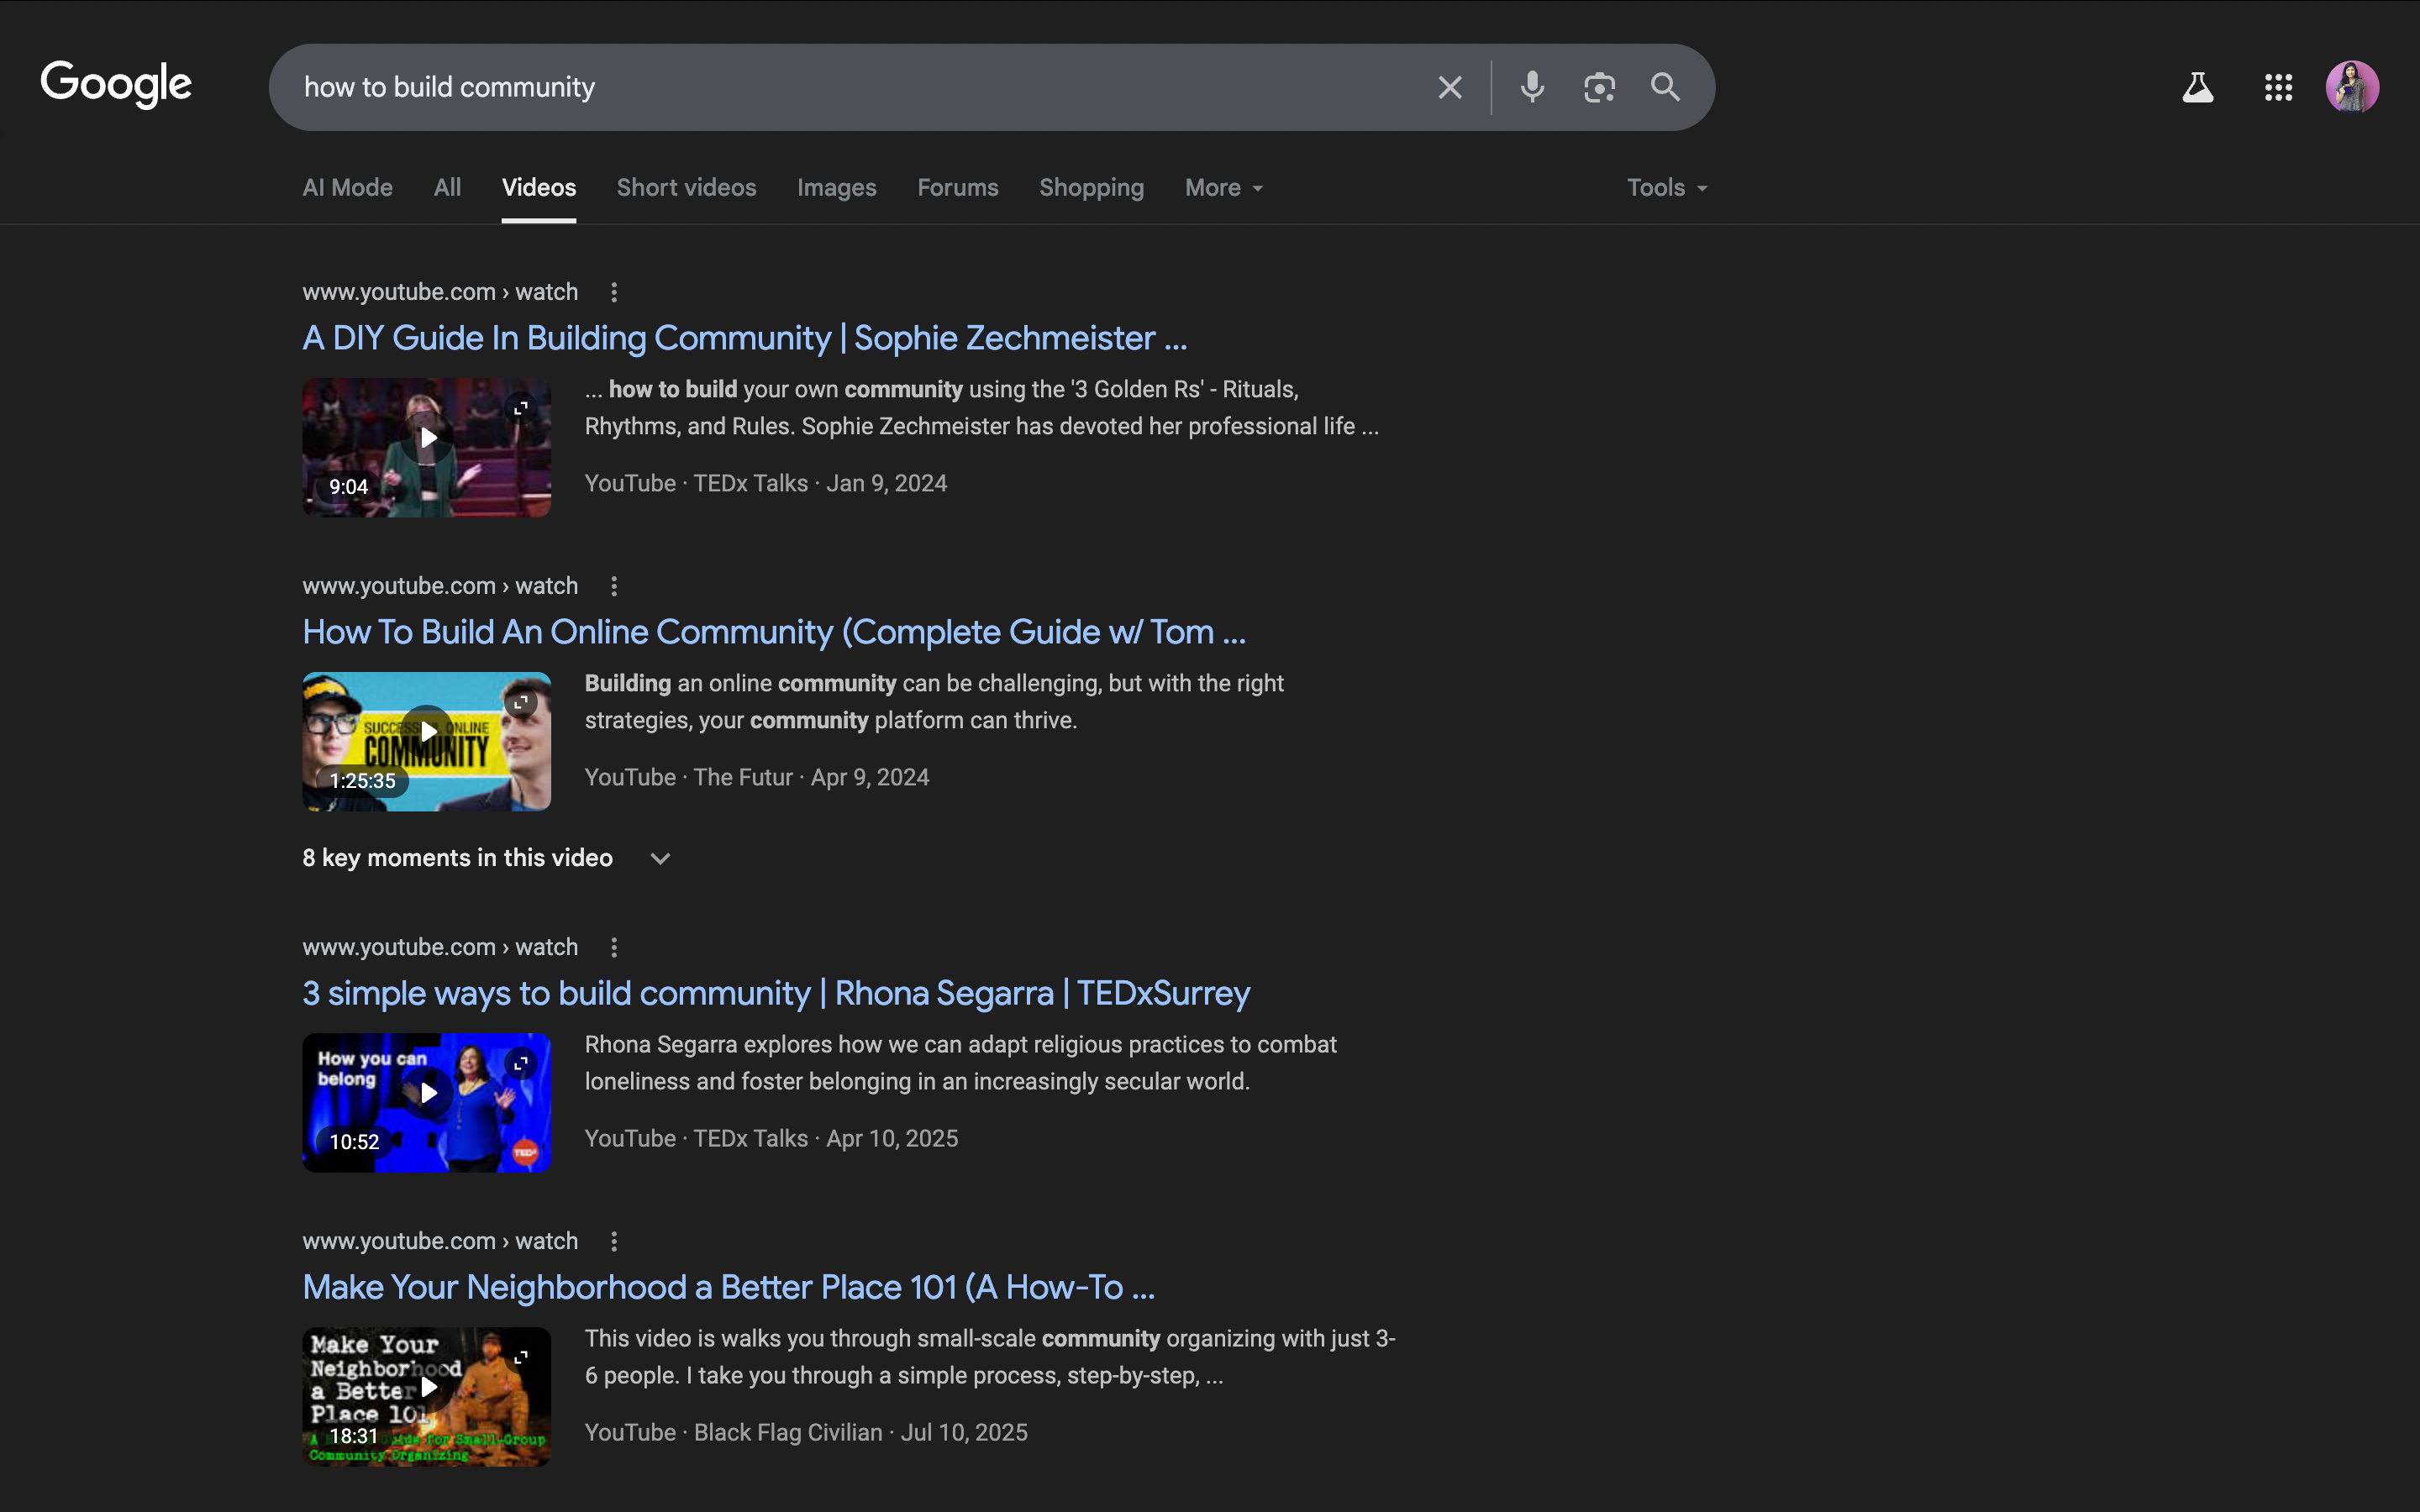Open three-dot menu for Rhona Segarra result

pyautogui.click(x=614, y=947)
